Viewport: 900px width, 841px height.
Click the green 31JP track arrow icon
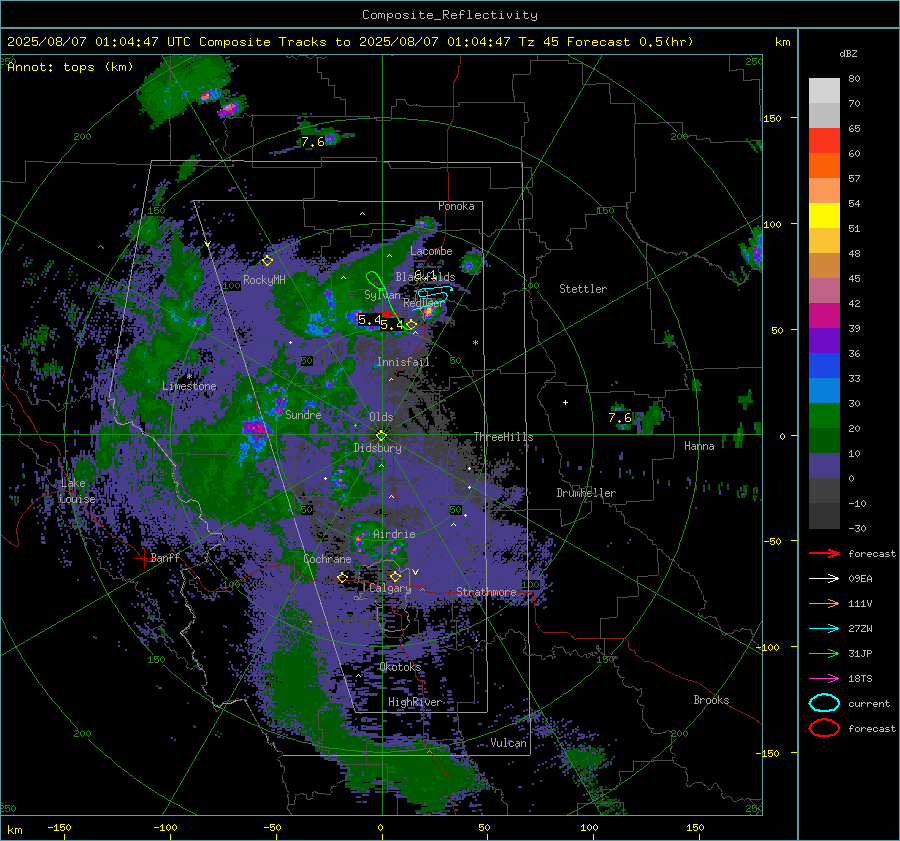coord(824,653)
